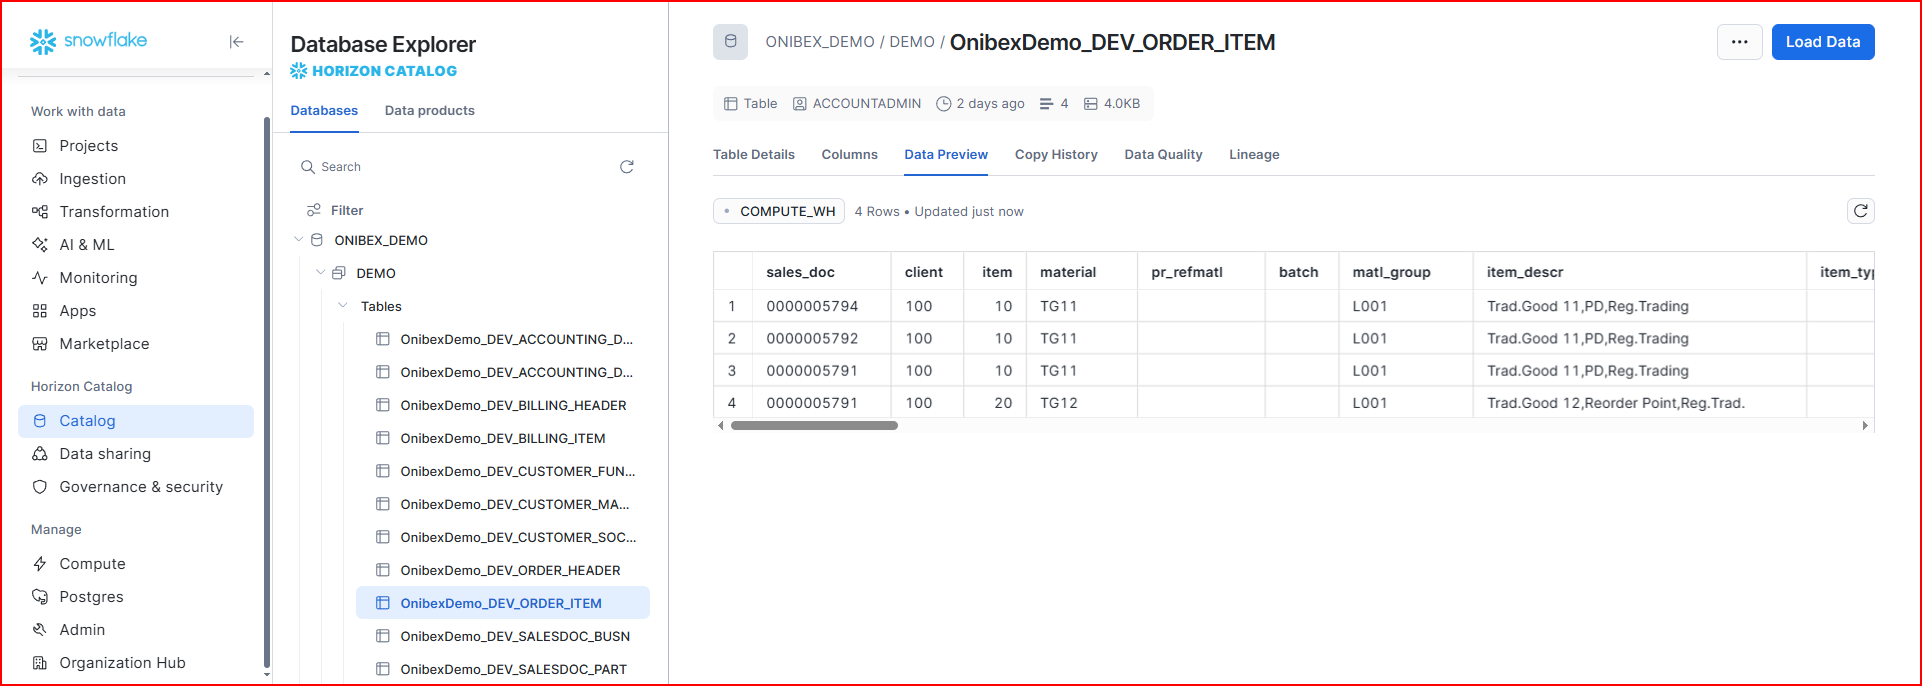The height and width of the screenshot is (686, 1922).
Task: Open OnibexDemo_DEV_SALESDOC_PART table
Action: (502, 669)
